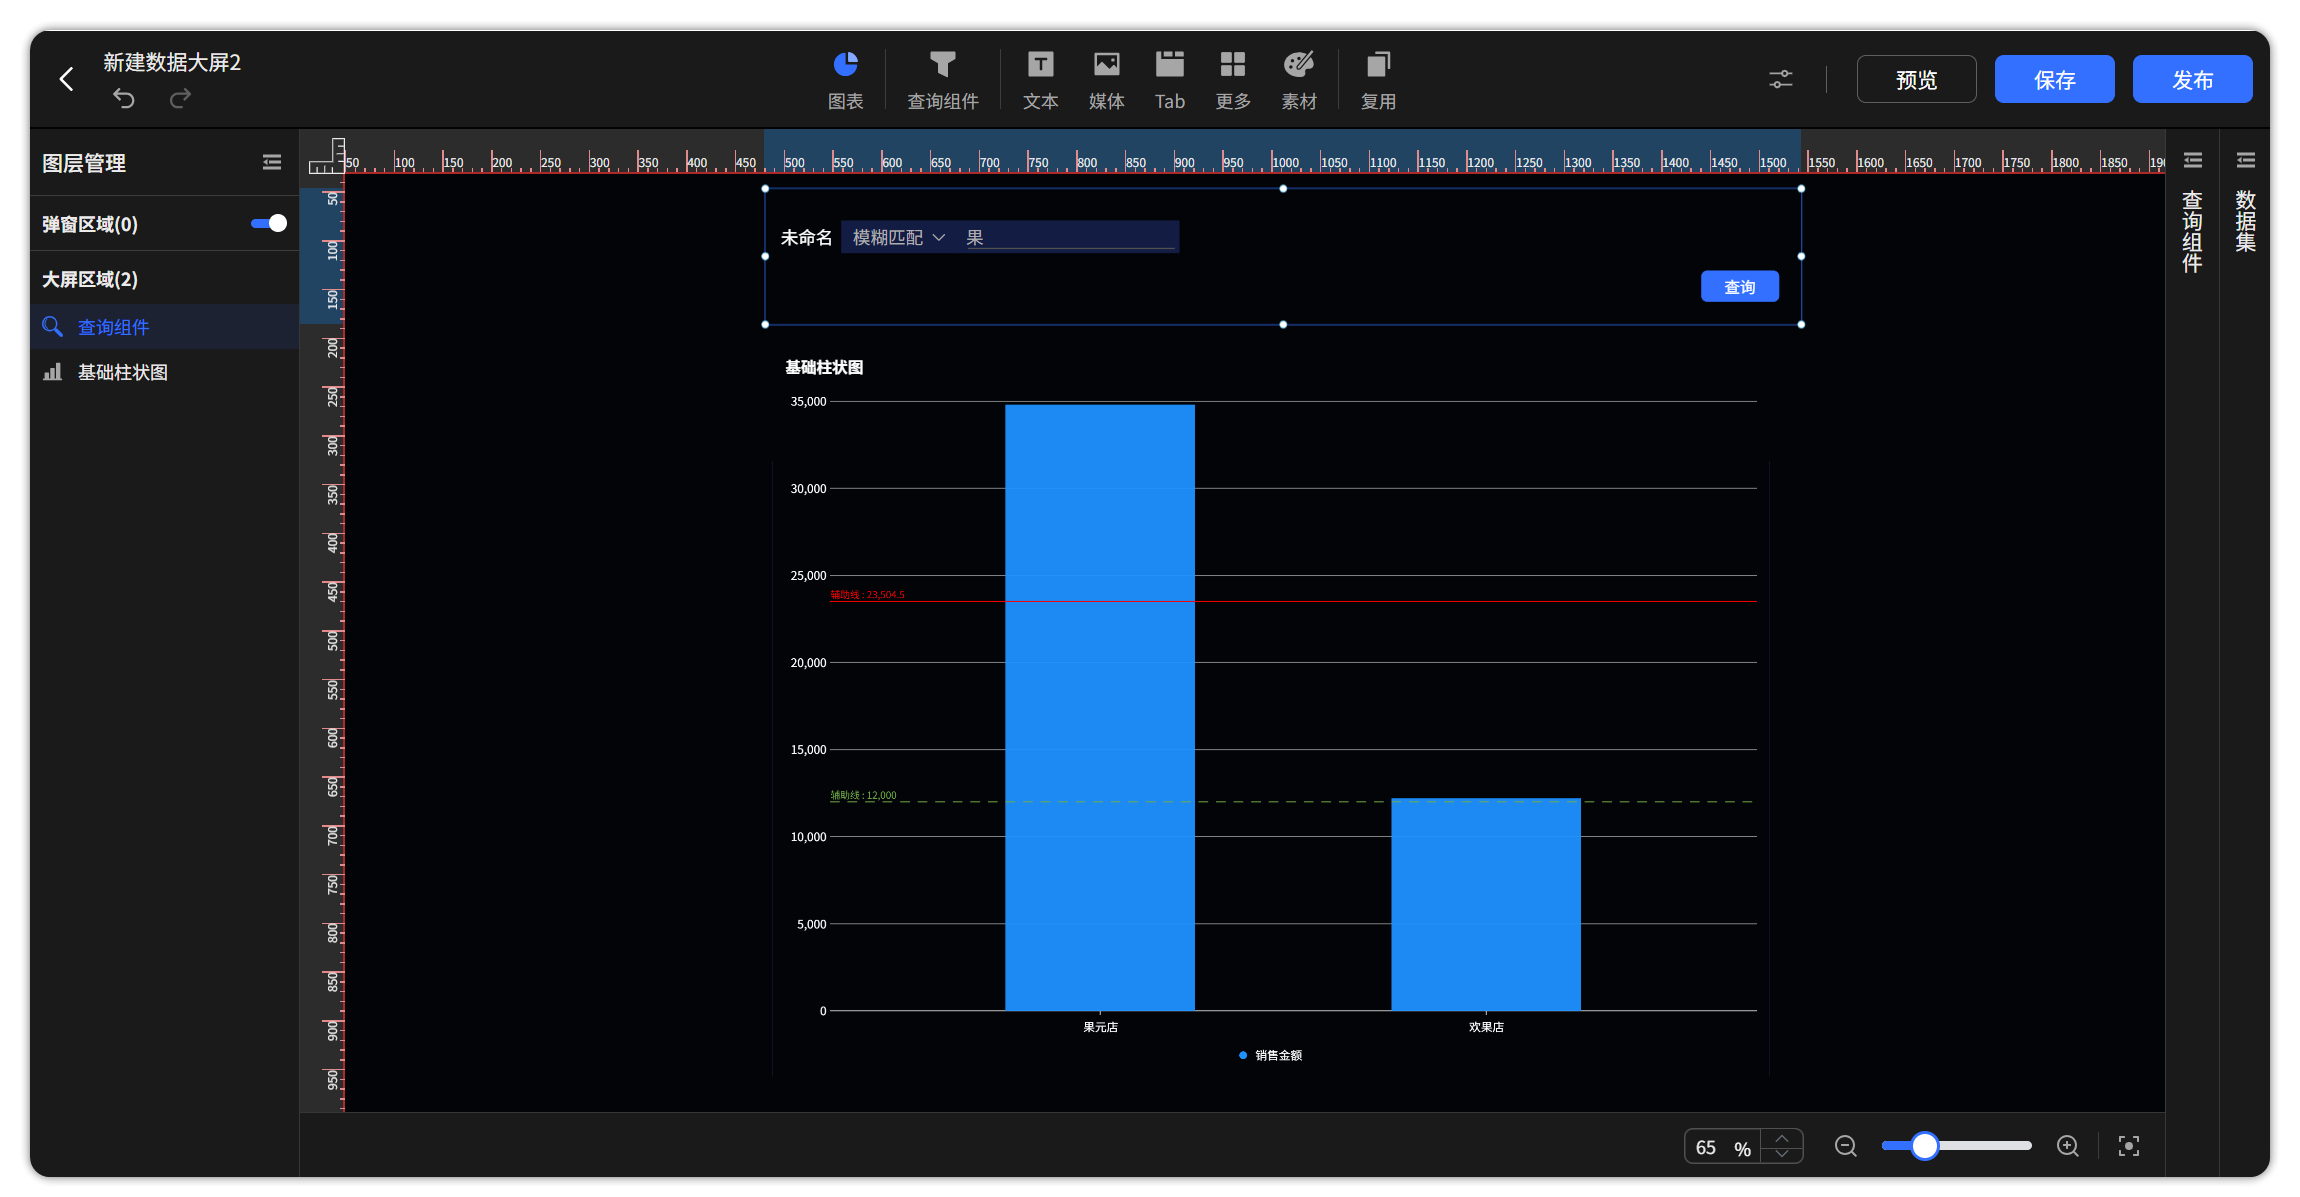
Task: Insert a 文本 text element
Action: tap(1040, 80)
